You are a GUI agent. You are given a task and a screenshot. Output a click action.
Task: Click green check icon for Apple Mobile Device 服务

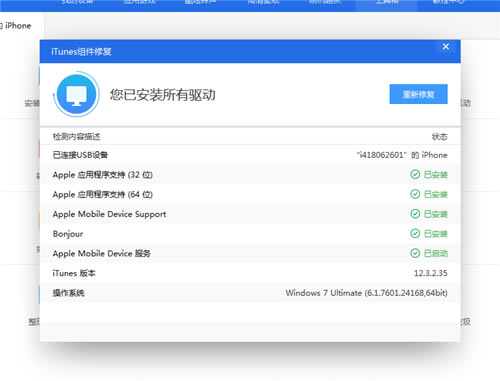tap(415, 253)
